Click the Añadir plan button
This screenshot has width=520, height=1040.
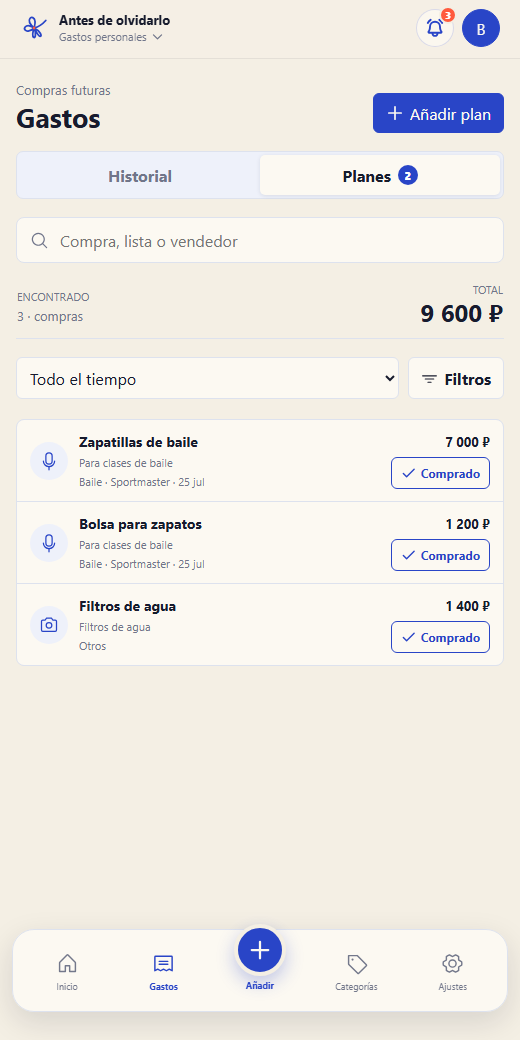438,113
